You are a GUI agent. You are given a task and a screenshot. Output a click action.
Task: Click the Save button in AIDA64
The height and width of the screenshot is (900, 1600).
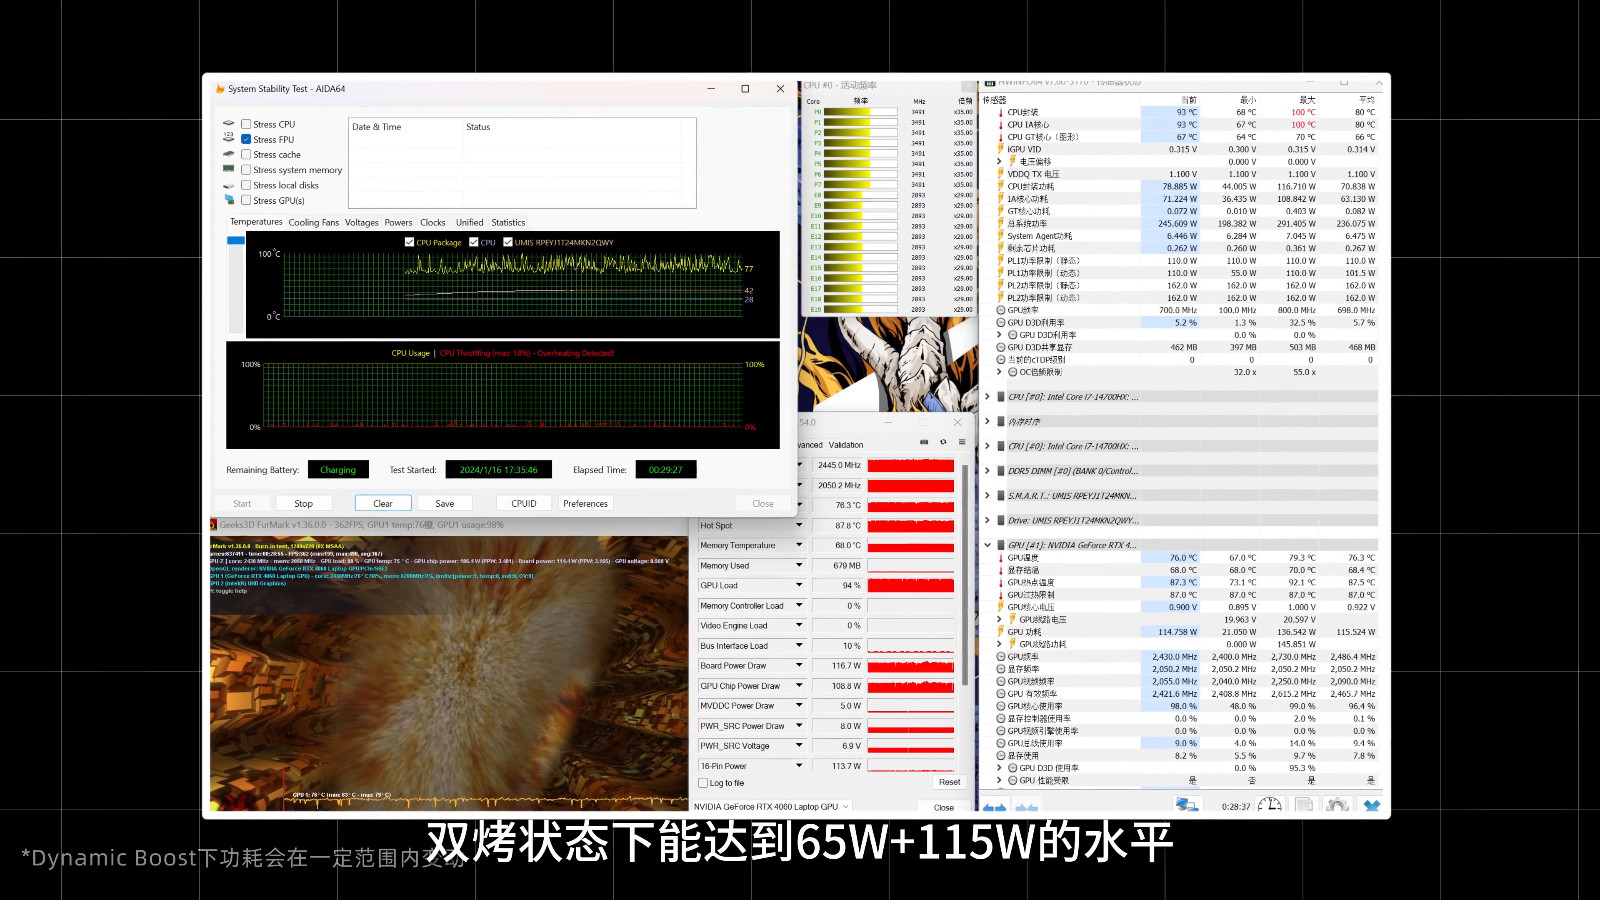point(445,503)
